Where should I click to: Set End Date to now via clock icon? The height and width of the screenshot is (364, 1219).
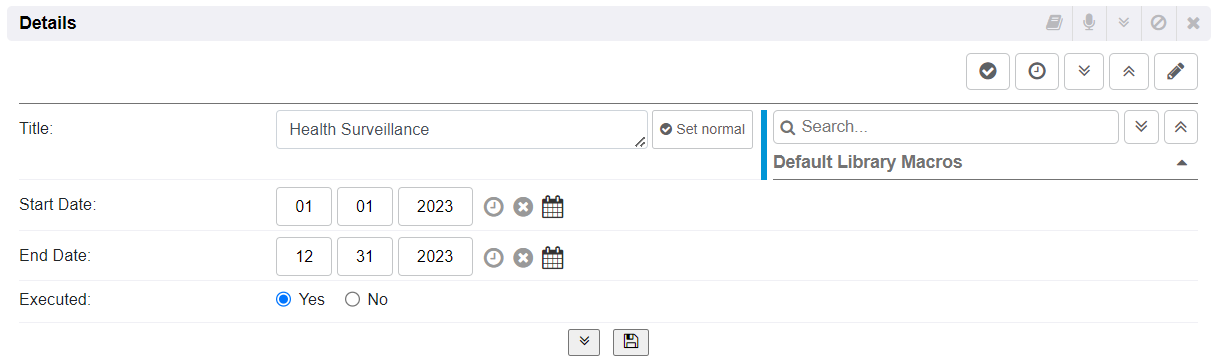(x=493, y=258)
